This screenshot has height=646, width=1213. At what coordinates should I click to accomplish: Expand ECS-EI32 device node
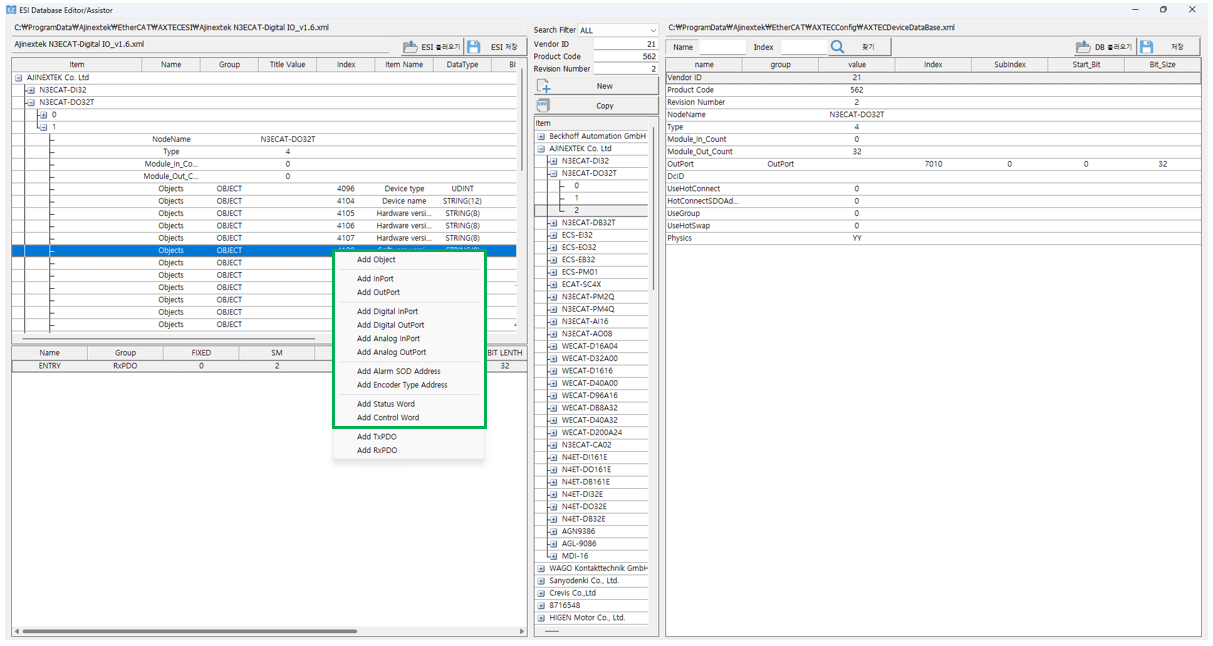pyautogui.click(x=553, y=235)
